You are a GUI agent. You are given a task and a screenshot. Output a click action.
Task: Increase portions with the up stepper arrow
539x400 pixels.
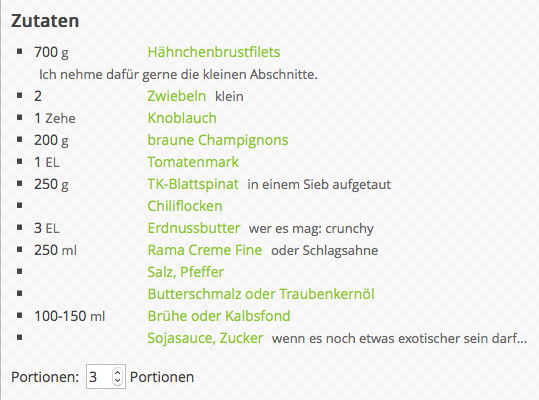[x=117, y=373]
